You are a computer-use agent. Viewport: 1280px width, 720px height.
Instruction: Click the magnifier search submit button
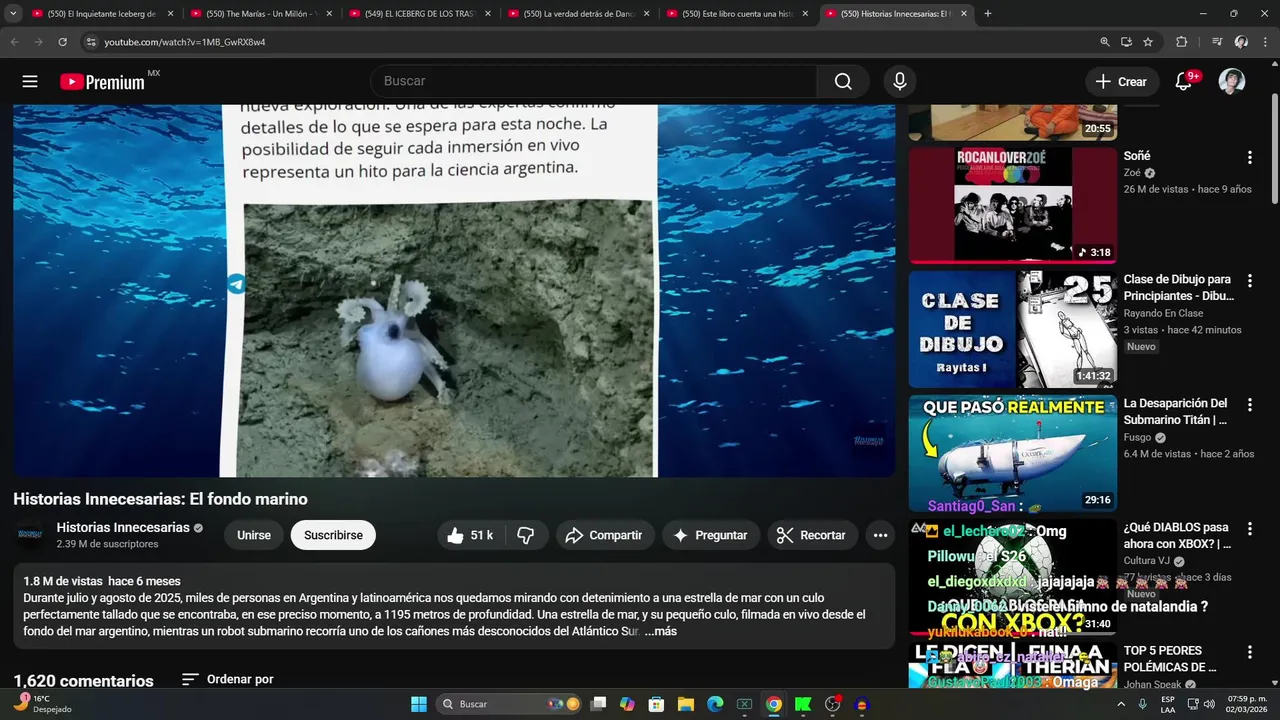(x=843, y=82)
